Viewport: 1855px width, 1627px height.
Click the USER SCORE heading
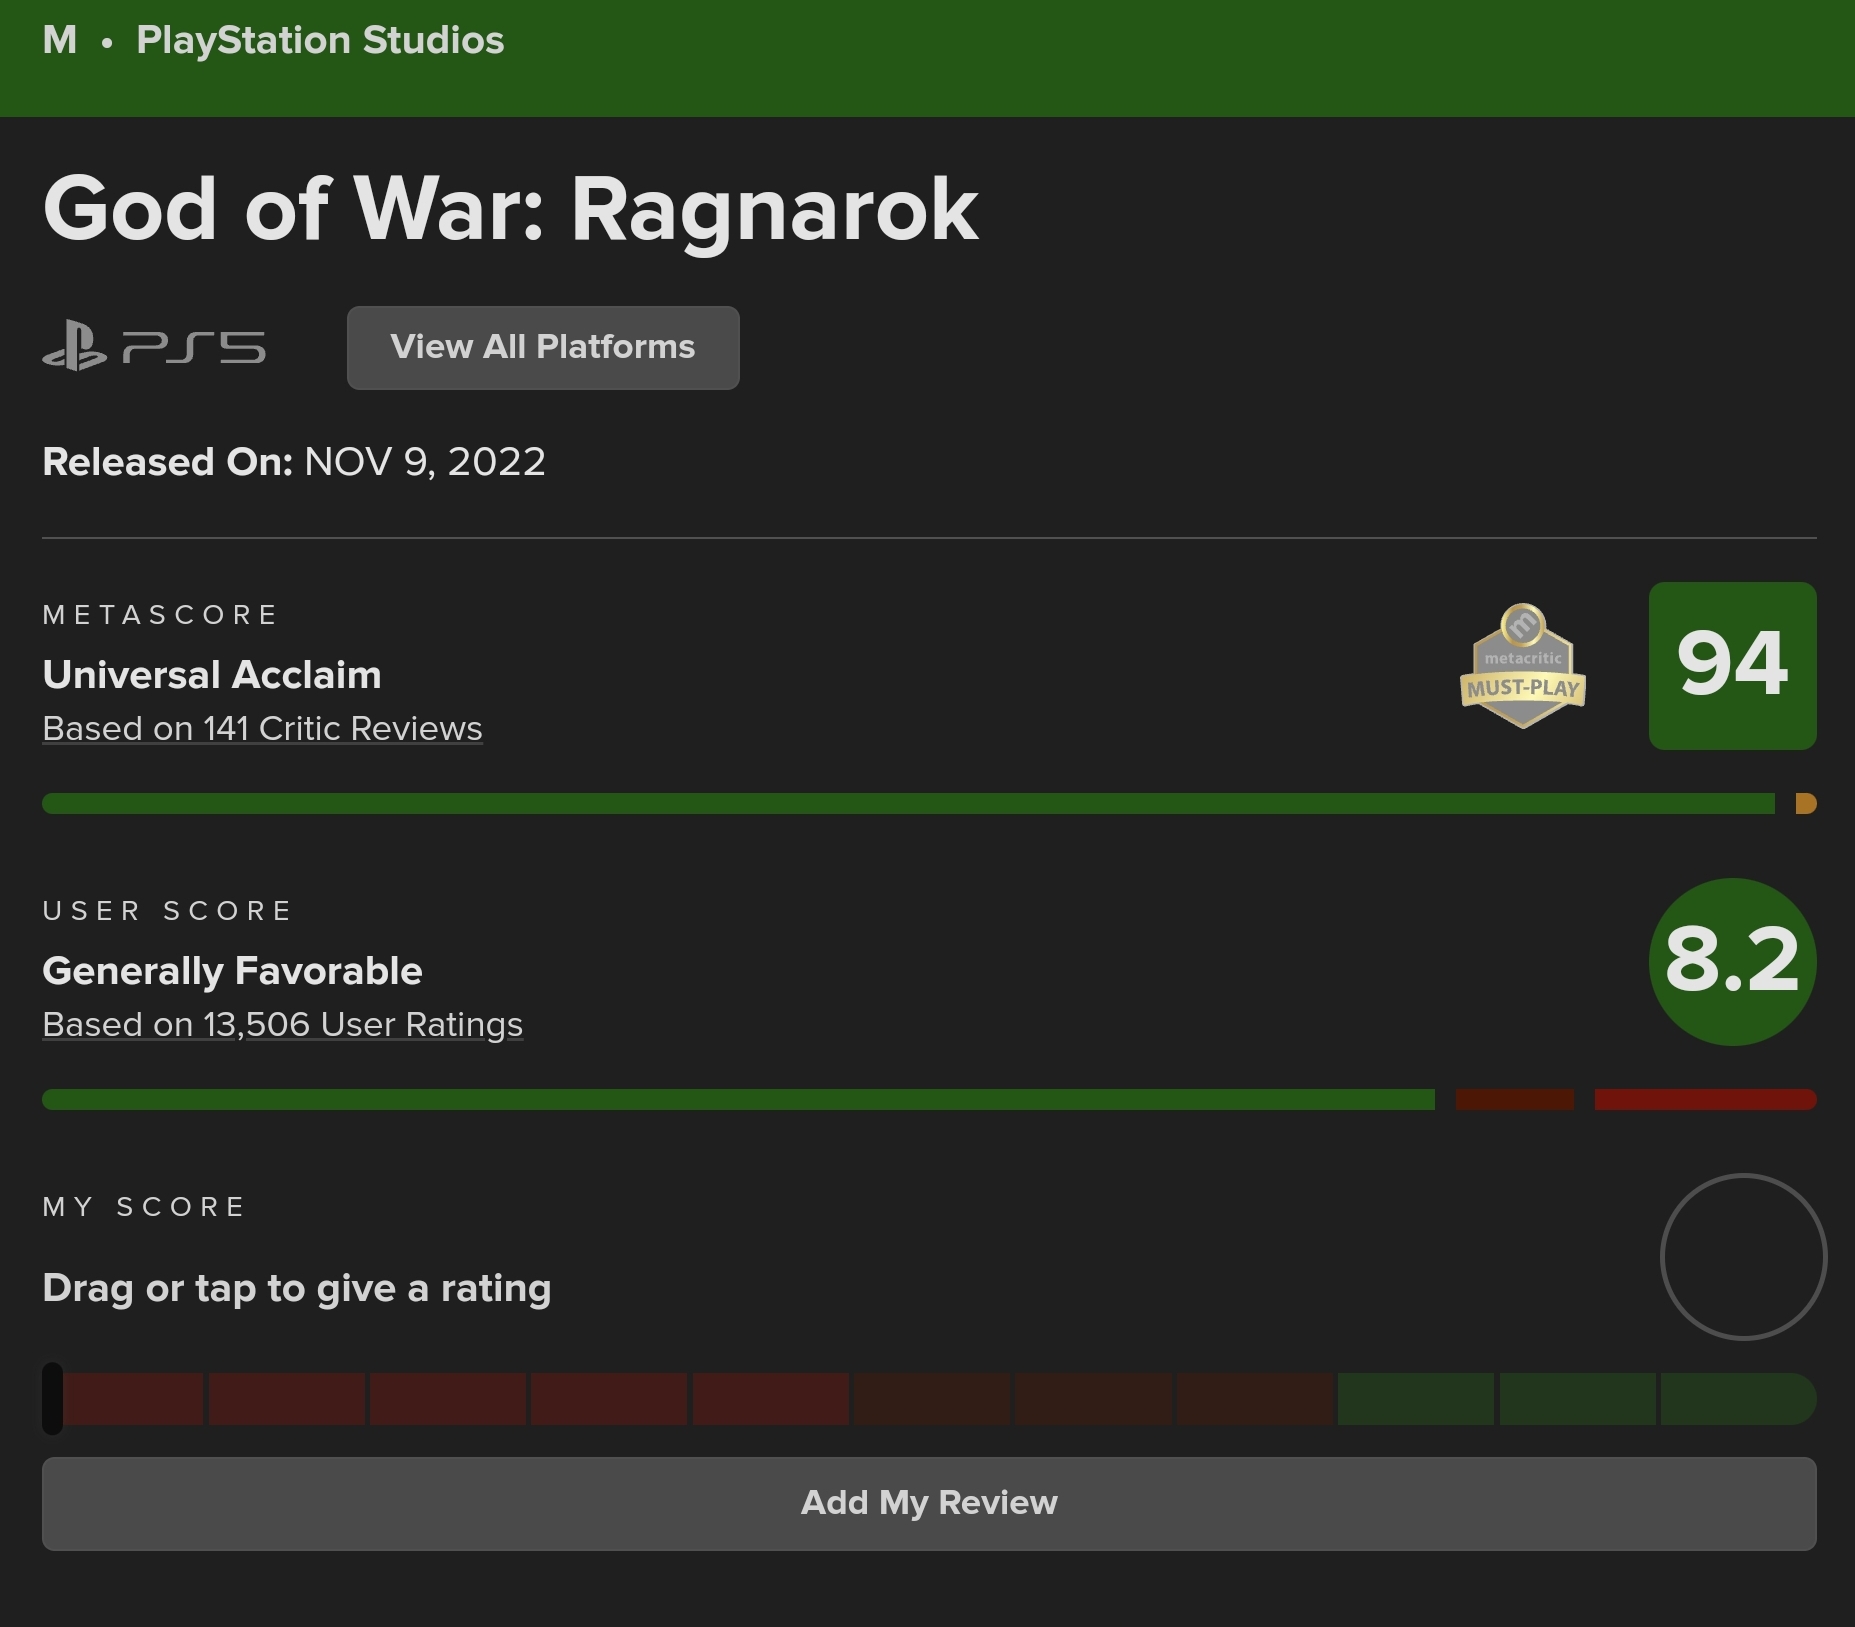click(167, 910)
